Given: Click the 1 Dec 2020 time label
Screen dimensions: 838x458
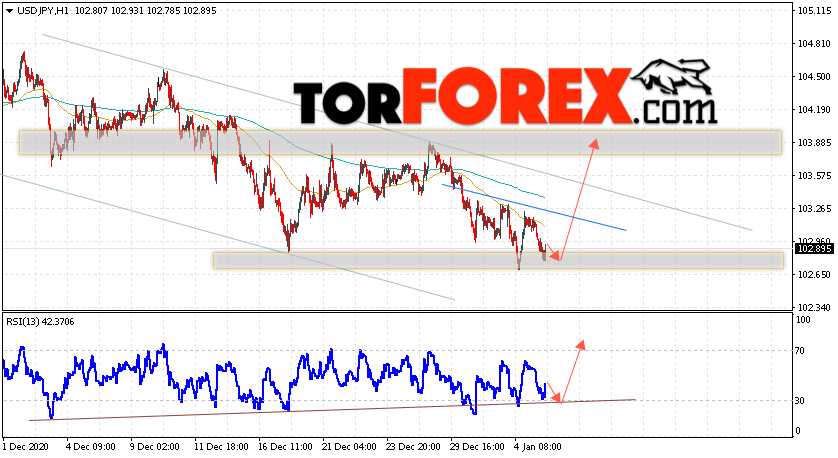Looking at the screenshot, I should [x=26, y=447].
